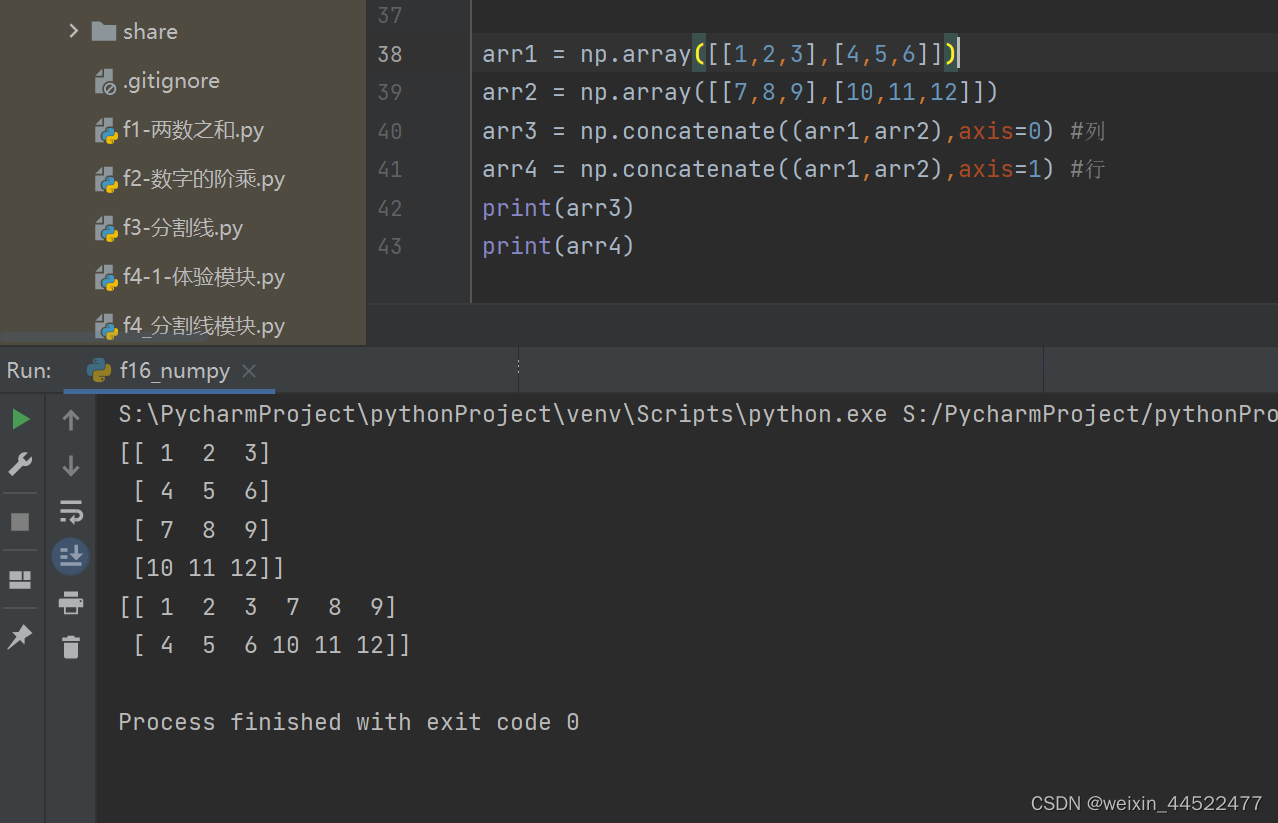
Task: Click output row '[ 4 5 6 10 11 12]]'
Action: [272, 645]
